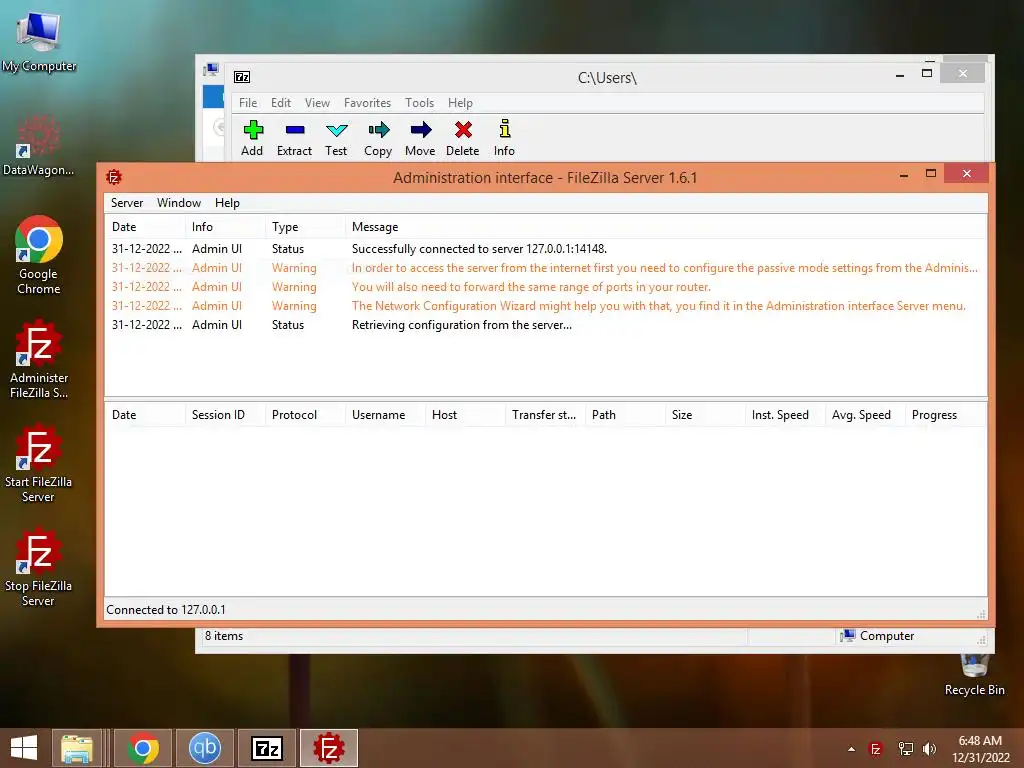The height and width of the screenshot is (768, 1024).
Task: Select the Recycle Bin desktop icon
Action: click(974, 675)
